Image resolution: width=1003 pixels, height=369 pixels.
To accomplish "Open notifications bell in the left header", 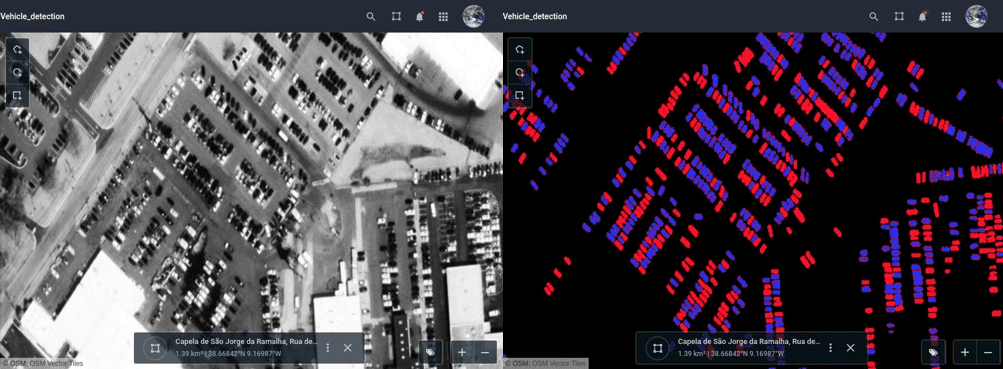I will (420, 17).
